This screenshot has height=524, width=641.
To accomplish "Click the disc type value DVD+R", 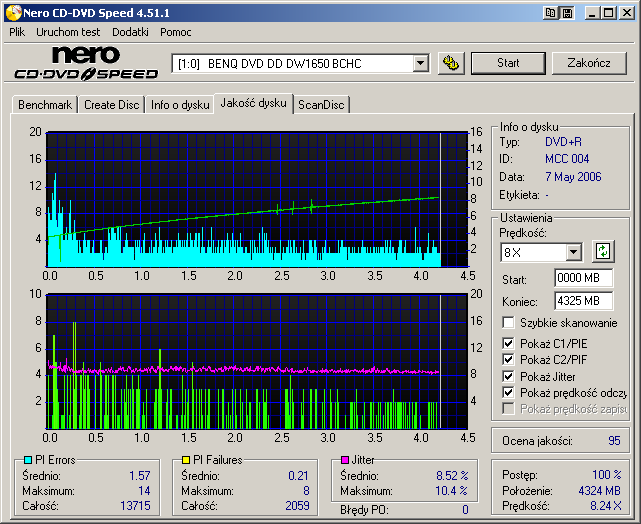I will coord(563,142).
